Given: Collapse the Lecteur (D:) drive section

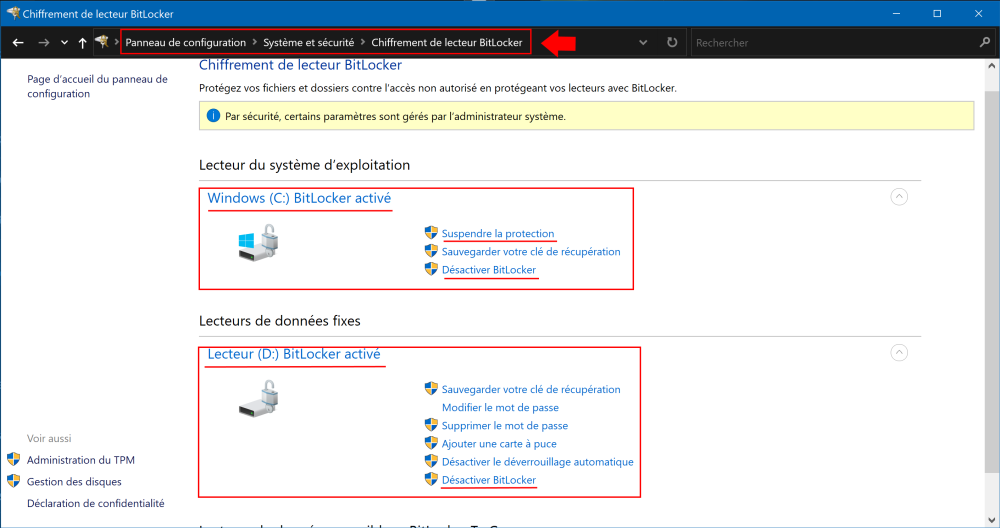Looking at the screenshot, I should pos(899,353).
